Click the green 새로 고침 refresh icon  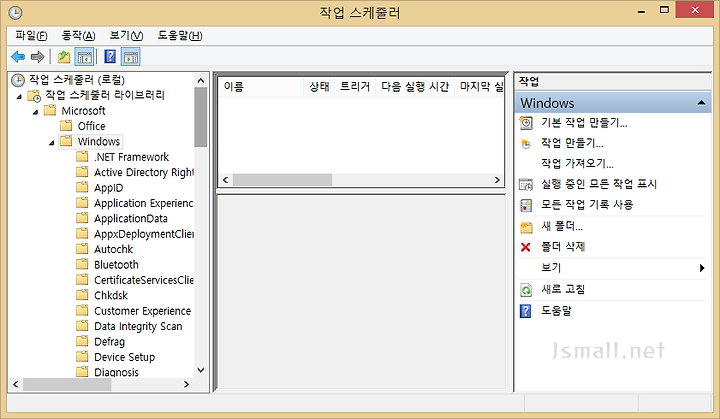tap(526, 290)
